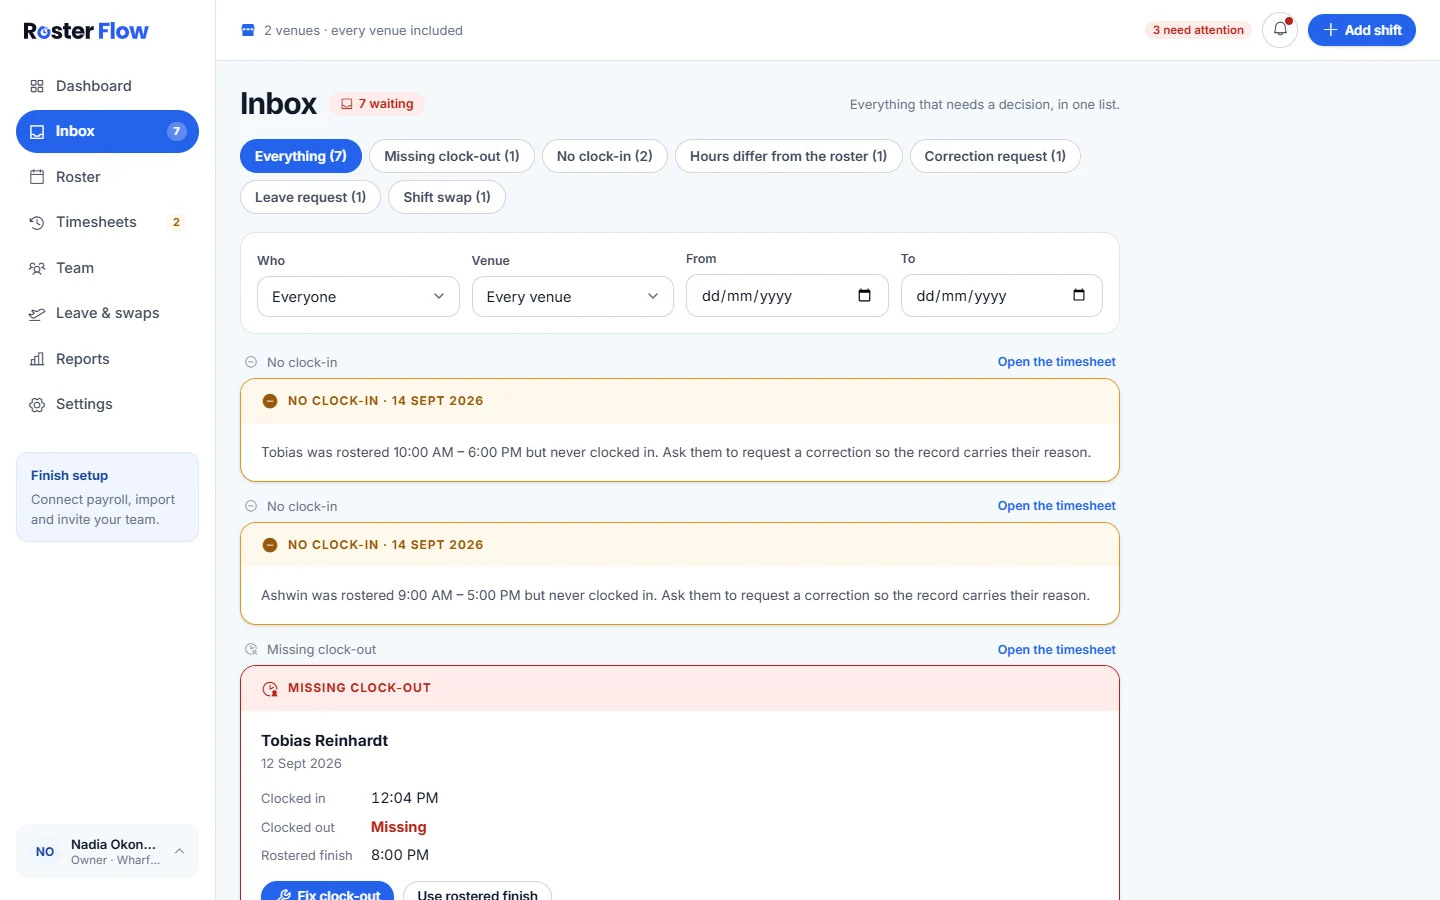Screen dimensions: 1440x900
Task: Click the Inbox count badge 7
Action: point(176,131)
